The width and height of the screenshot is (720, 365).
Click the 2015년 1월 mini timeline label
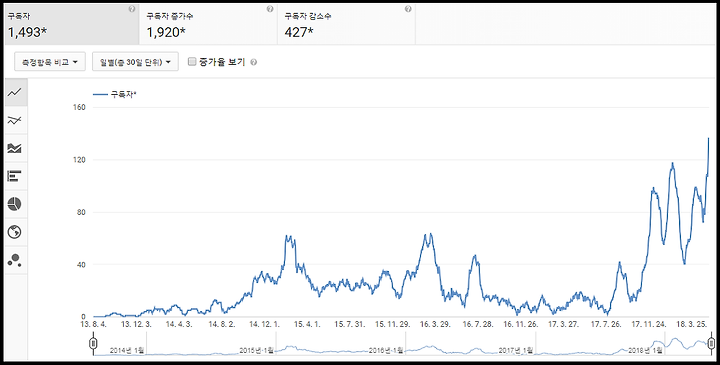(x=257, y=350)
